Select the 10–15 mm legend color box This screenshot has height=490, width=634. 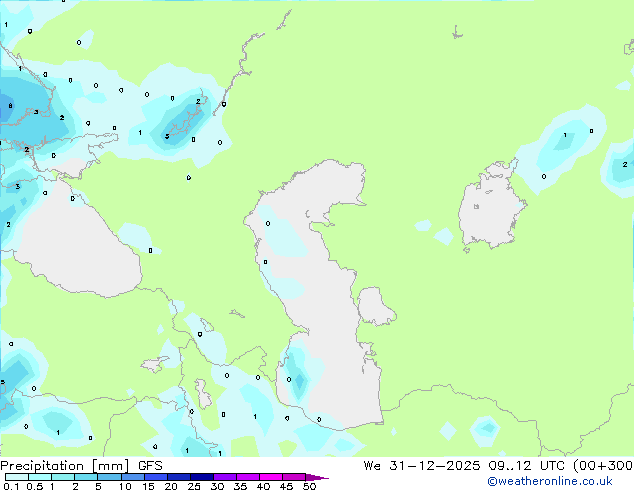[x=133, y=477]
